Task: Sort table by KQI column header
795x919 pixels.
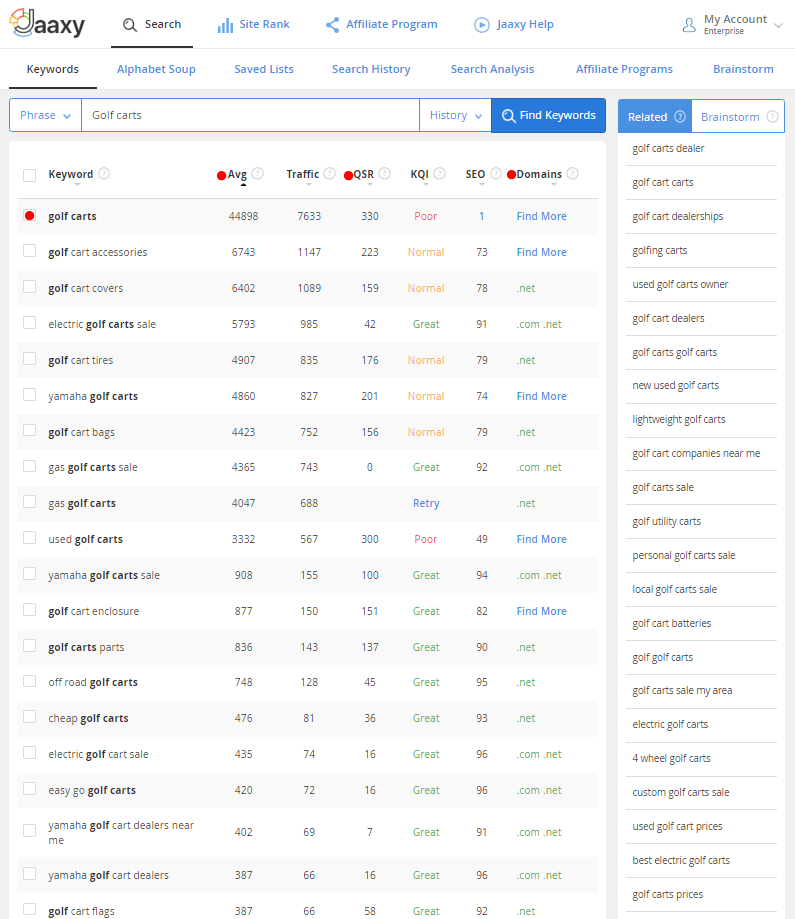Action: (420, 174)
